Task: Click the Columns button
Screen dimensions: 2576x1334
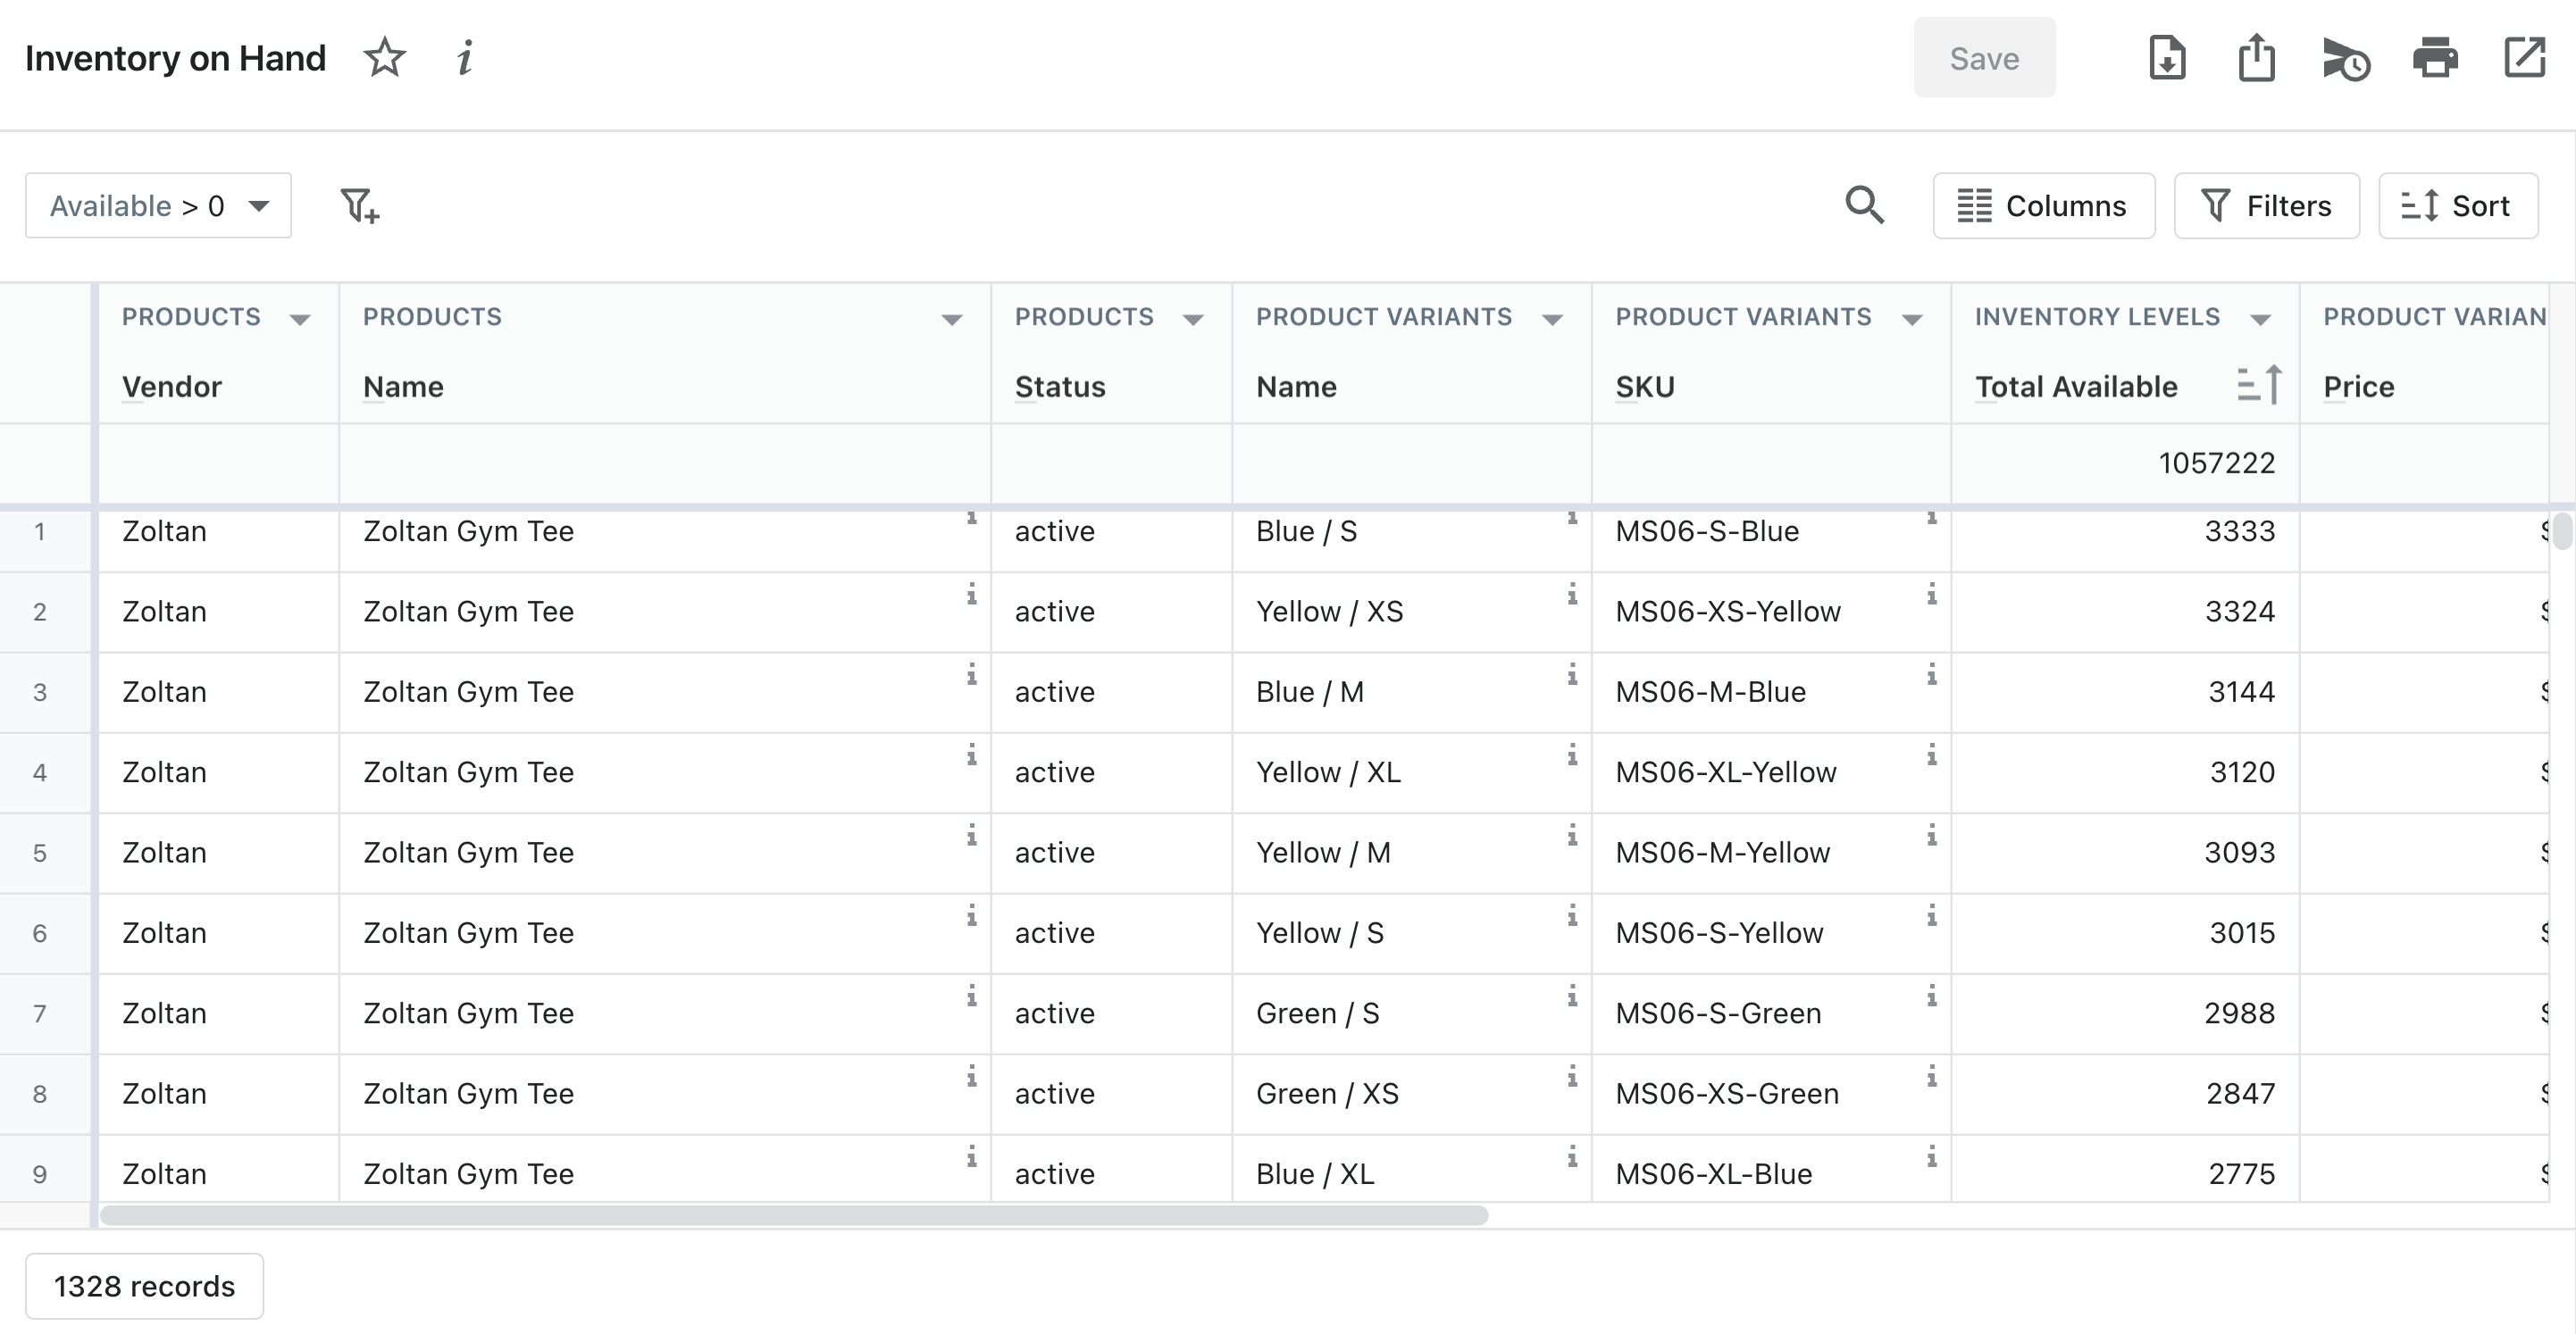Action: 2043,206
